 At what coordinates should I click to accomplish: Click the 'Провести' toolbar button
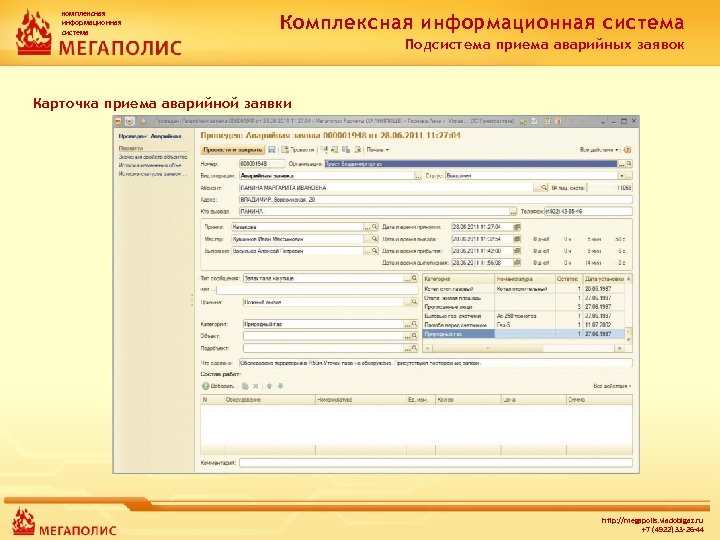[298, 150]
